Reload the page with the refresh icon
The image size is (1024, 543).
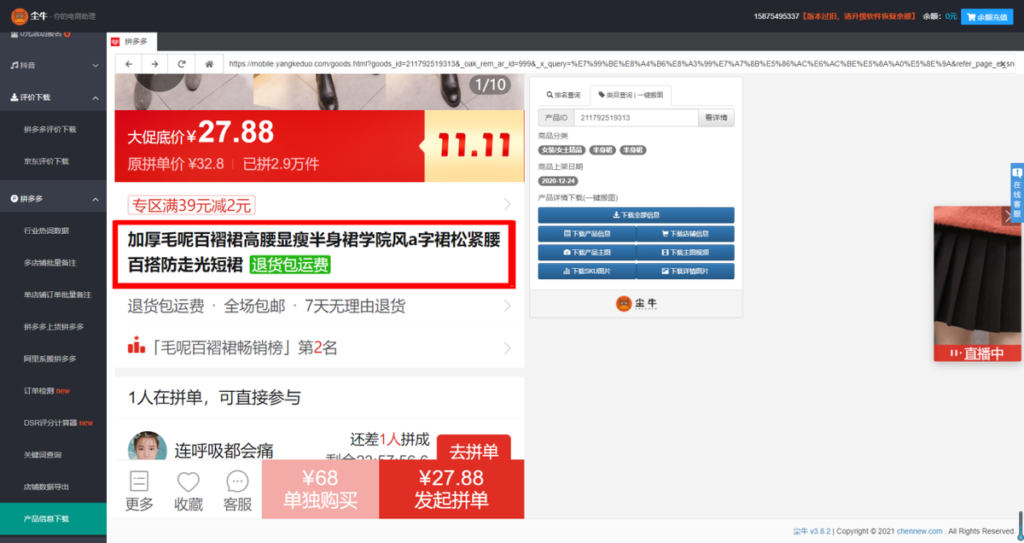coord(182,64)
